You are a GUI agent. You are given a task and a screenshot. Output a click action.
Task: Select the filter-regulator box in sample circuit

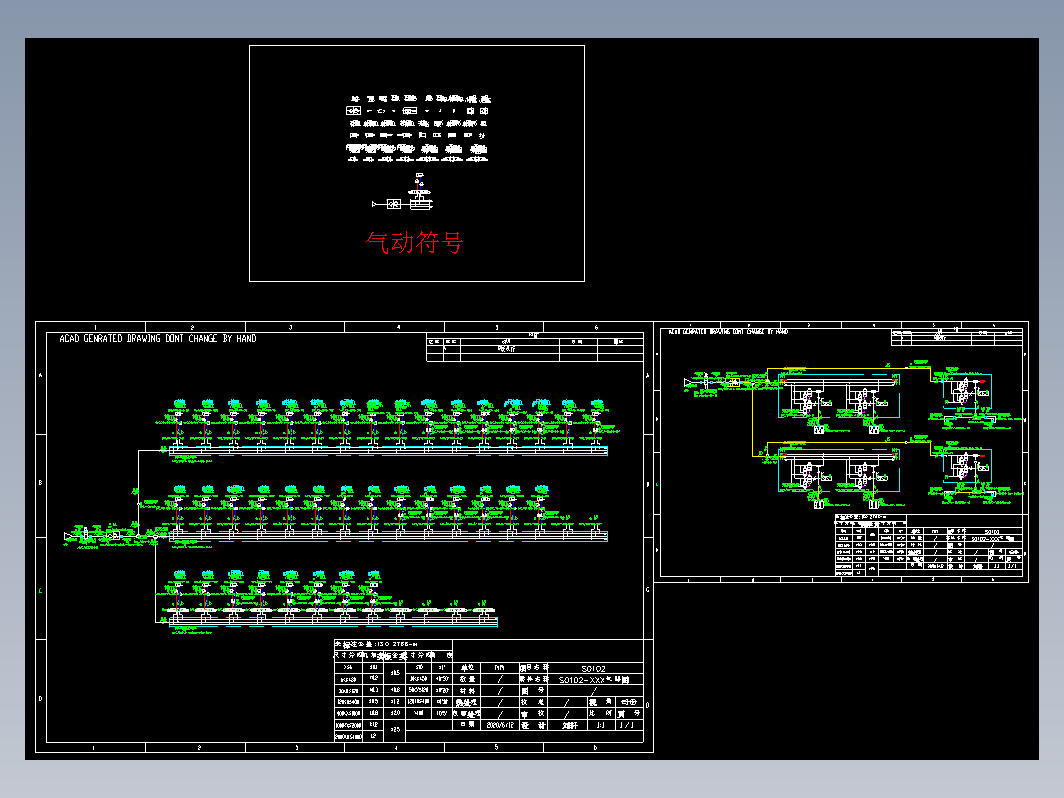394,204
